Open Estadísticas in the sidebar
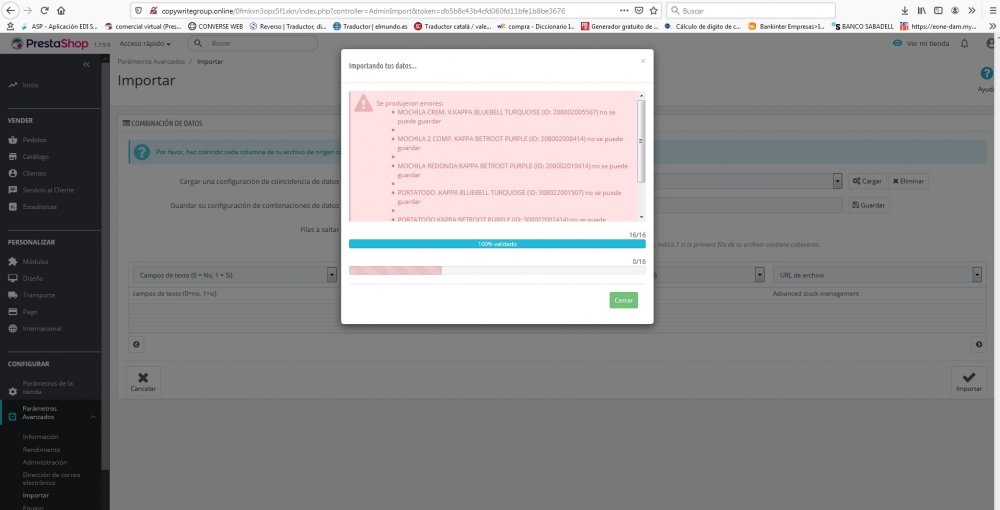This screenshot has width=1000, height=510. pyautogui.click(x=39, y=207)
